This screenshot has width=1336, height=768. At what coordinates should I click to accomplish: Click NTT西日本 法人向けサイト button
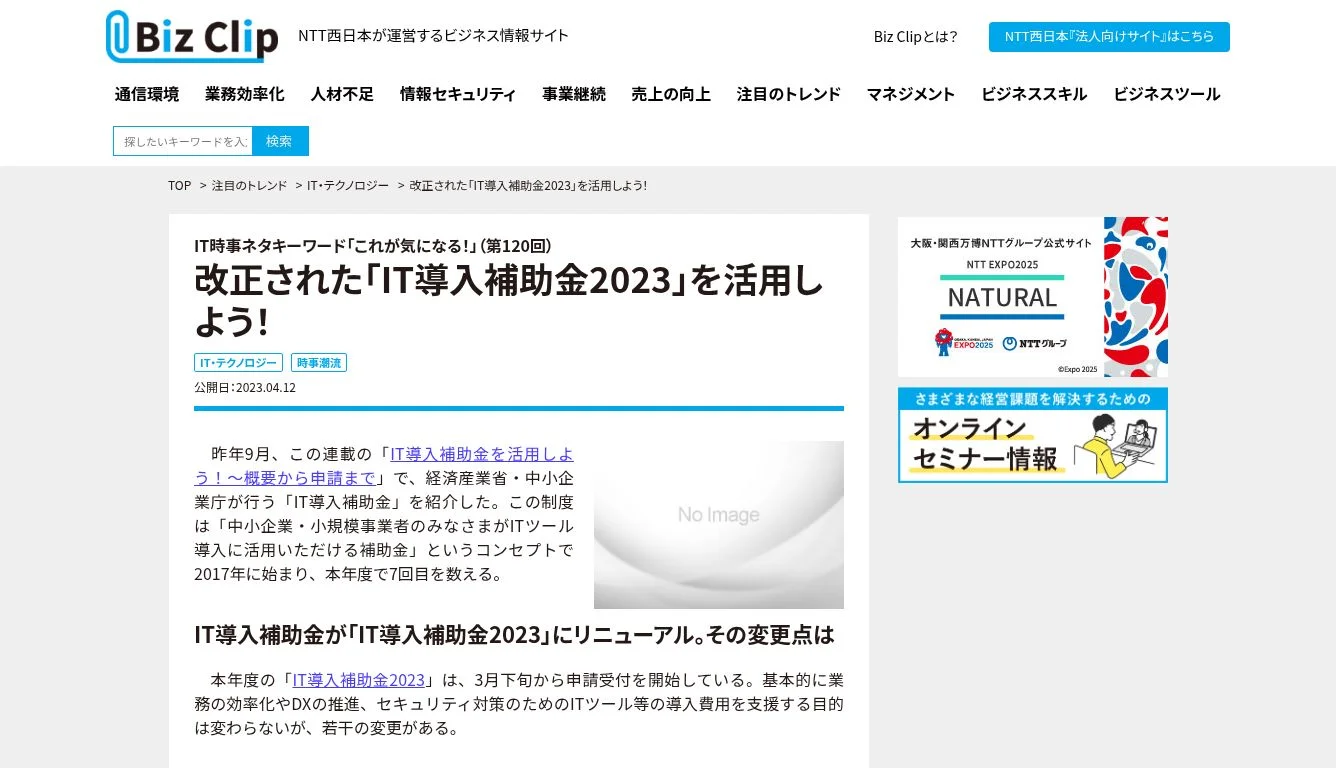1109,37
